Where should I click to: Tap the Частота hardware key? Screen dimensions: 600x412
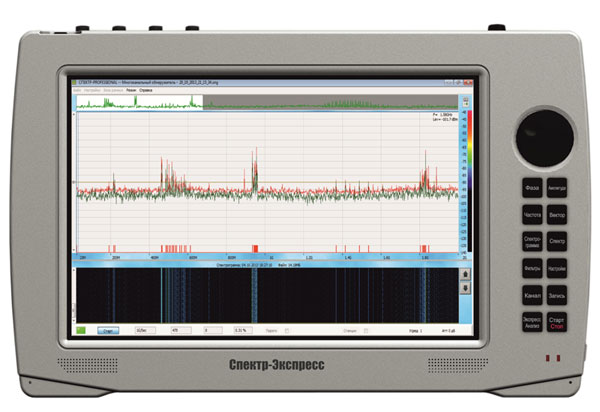(532, 215)
